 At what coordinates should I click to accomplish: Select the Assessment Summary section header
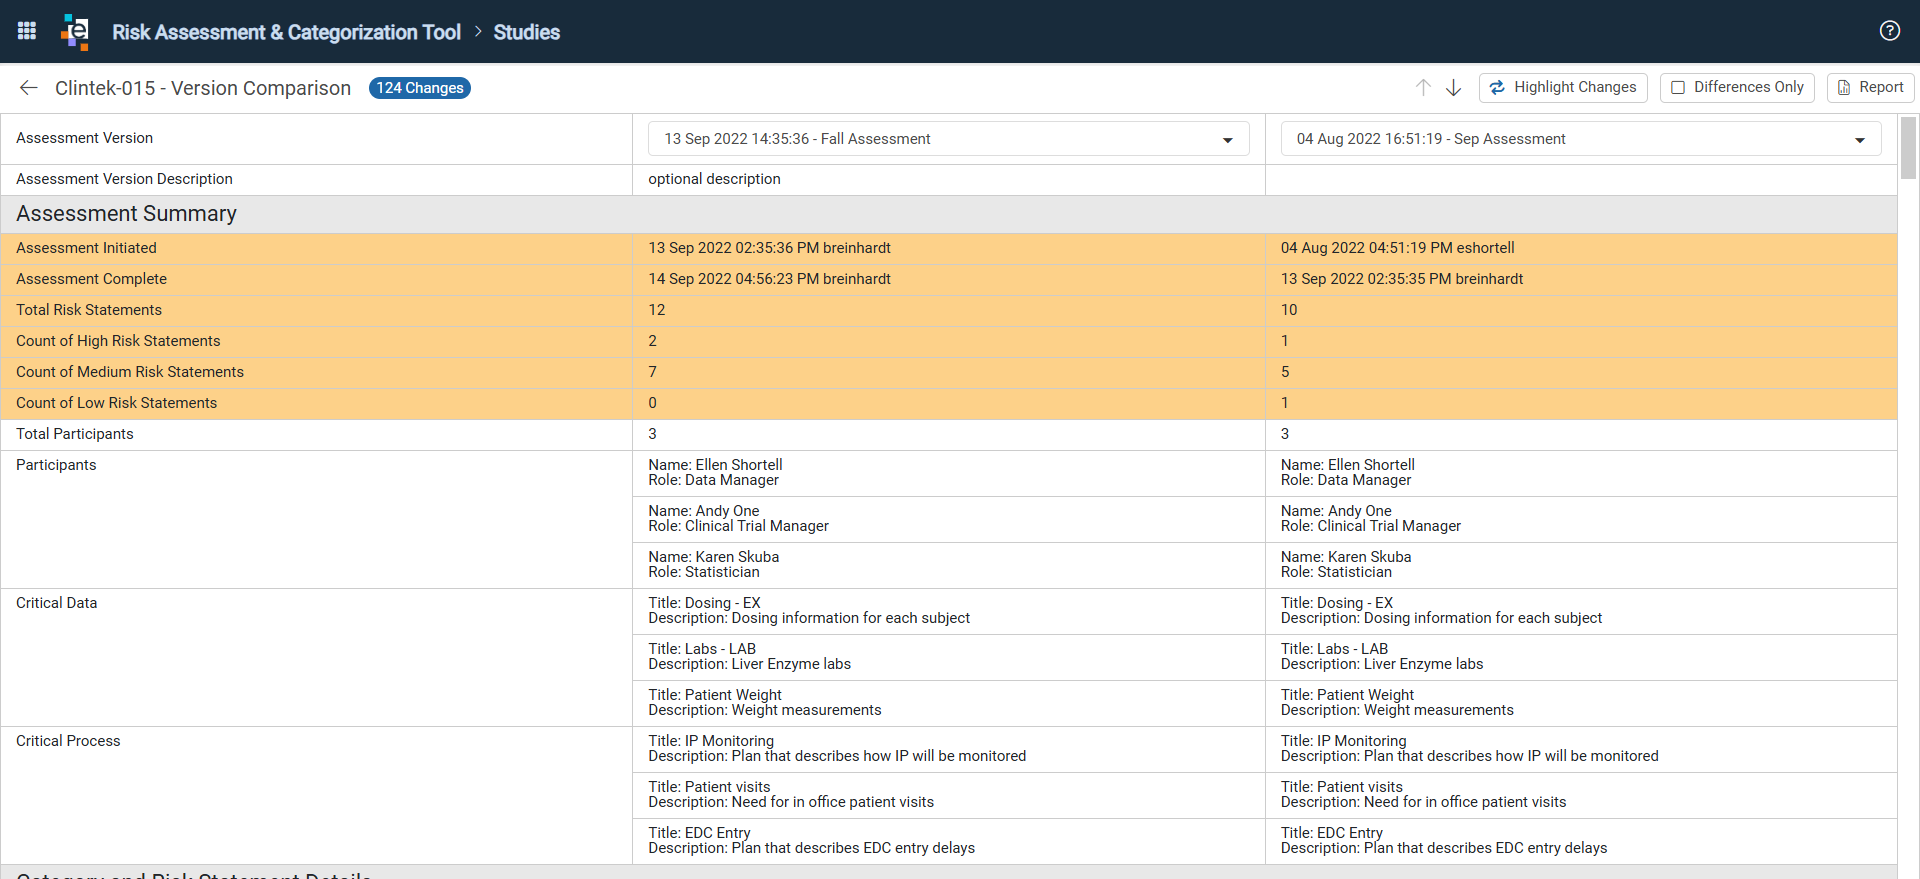click(949, 214)
